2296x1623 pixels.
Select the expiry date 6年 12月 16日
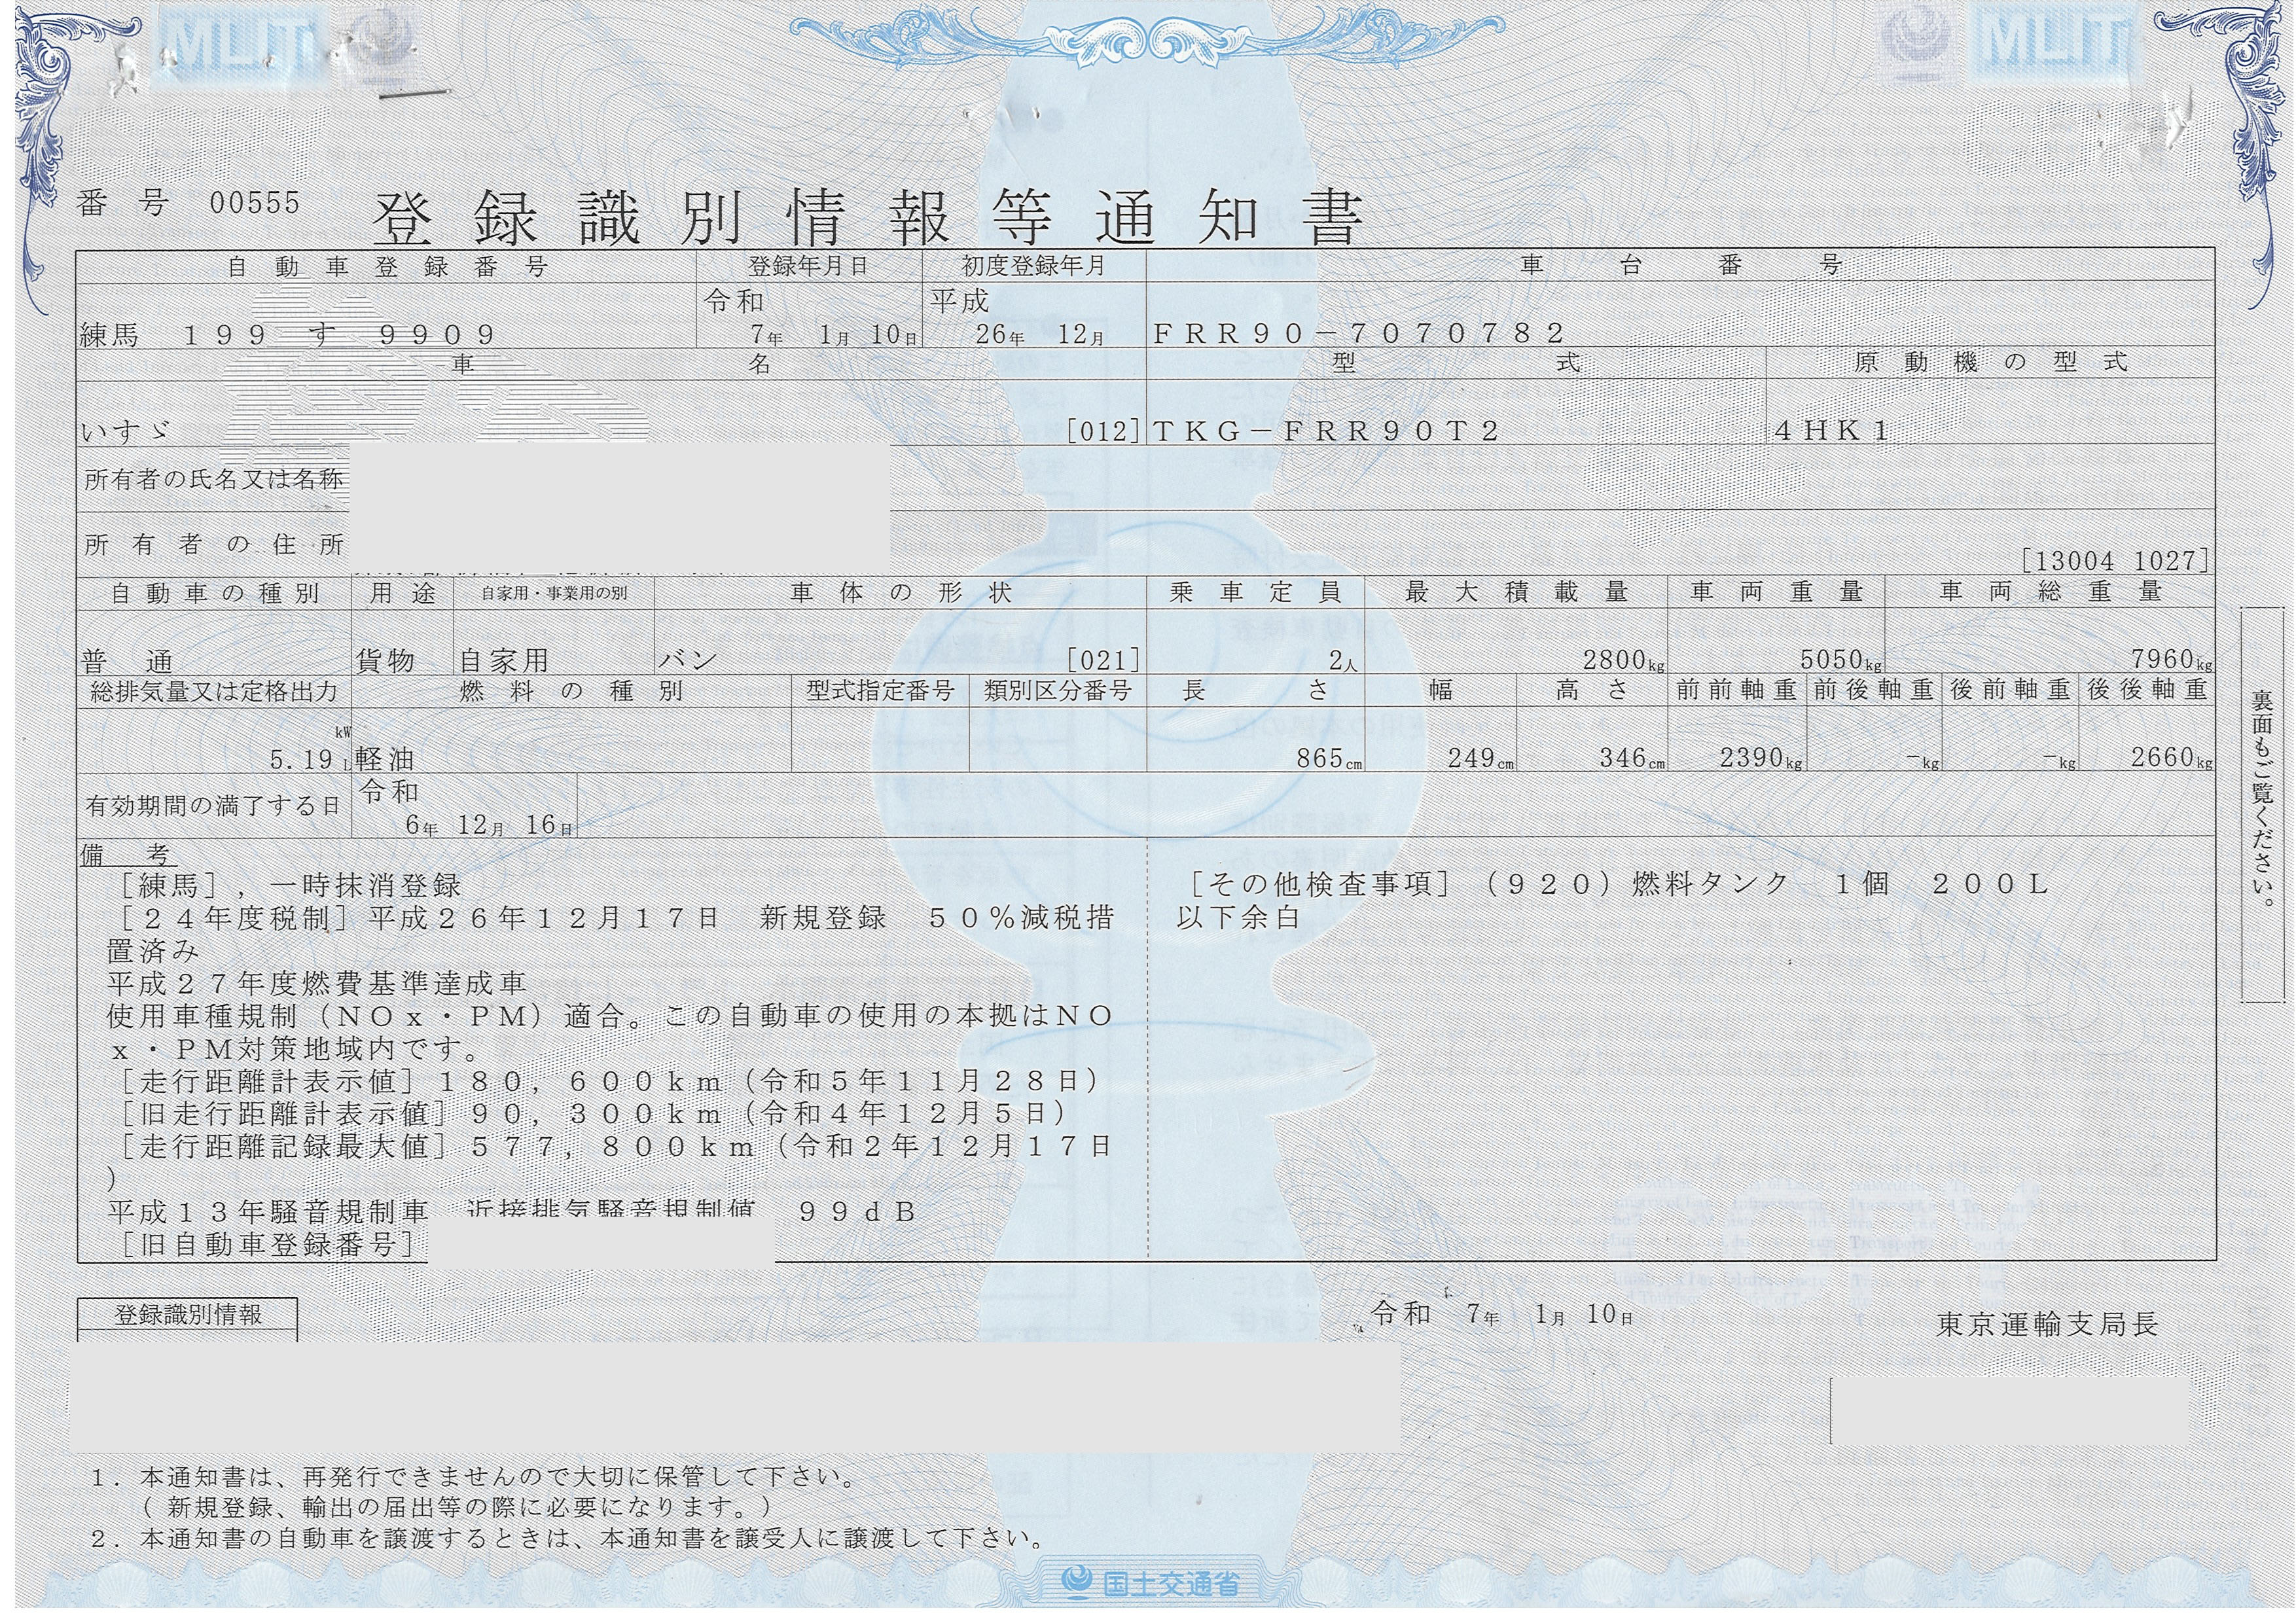[x=490, y=825]
